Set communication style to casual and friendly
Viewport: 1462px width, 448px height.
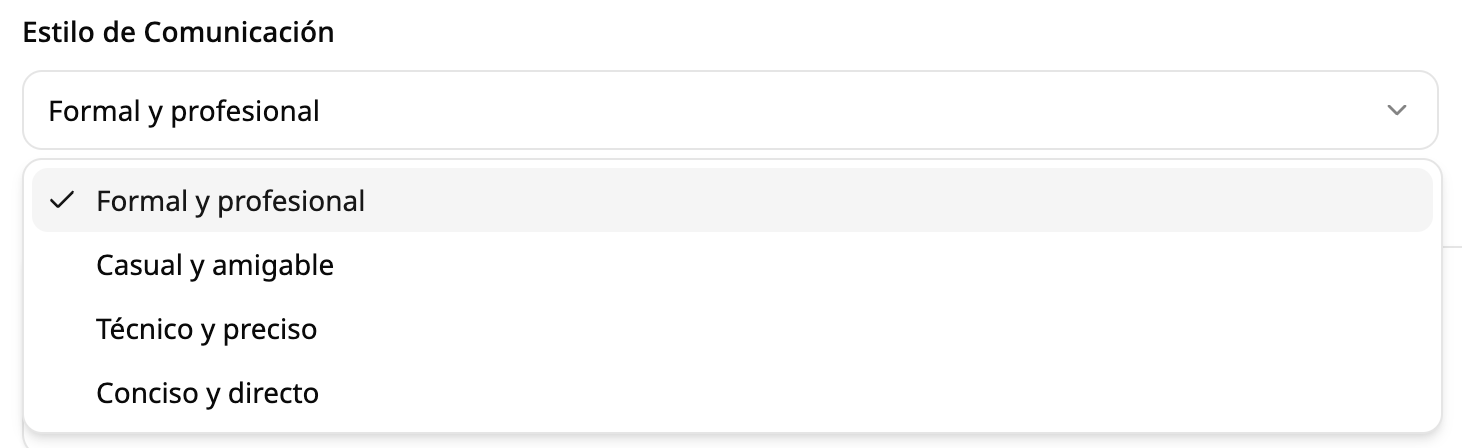point(215,265)
